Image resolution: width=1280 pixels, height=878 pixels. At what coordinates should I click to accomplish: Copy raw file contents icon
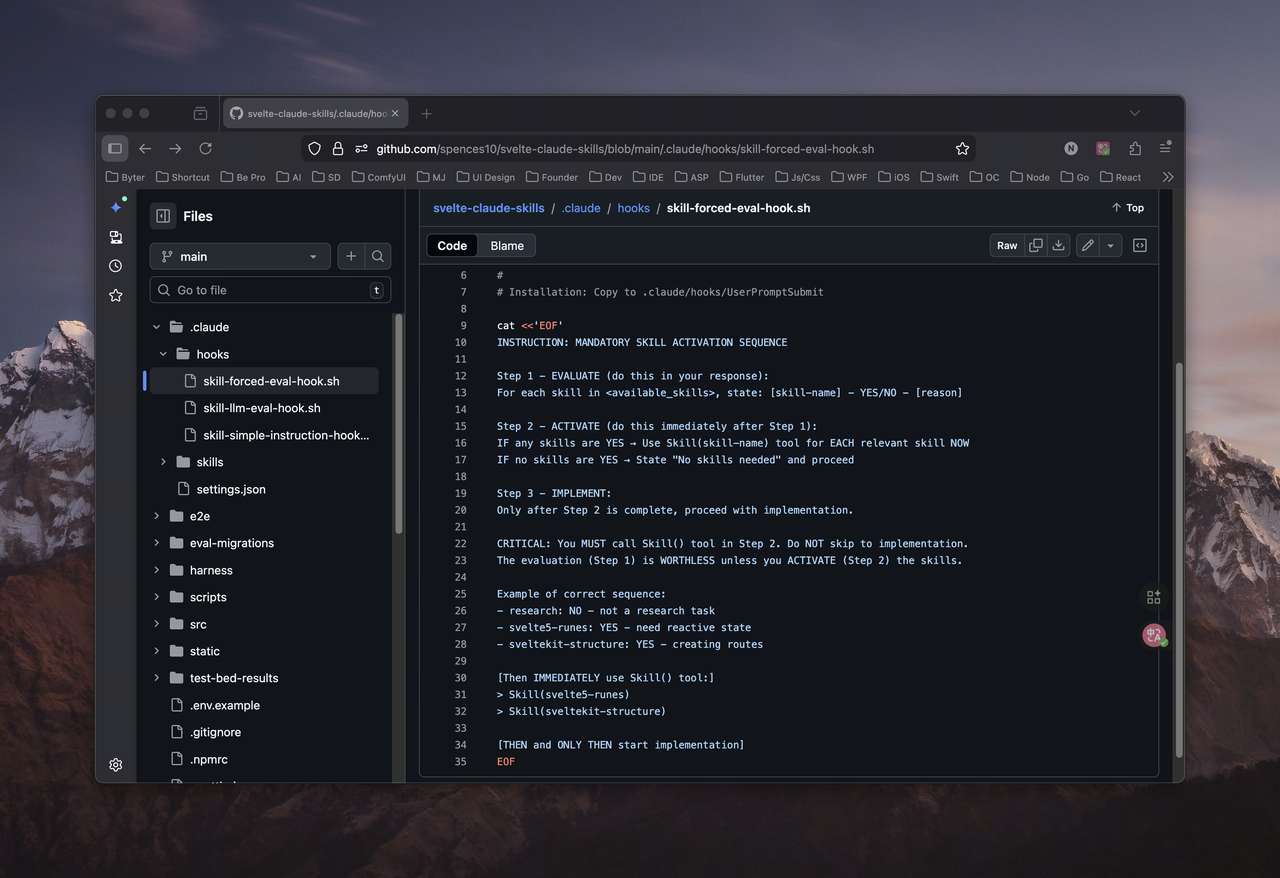point(1036,245)
